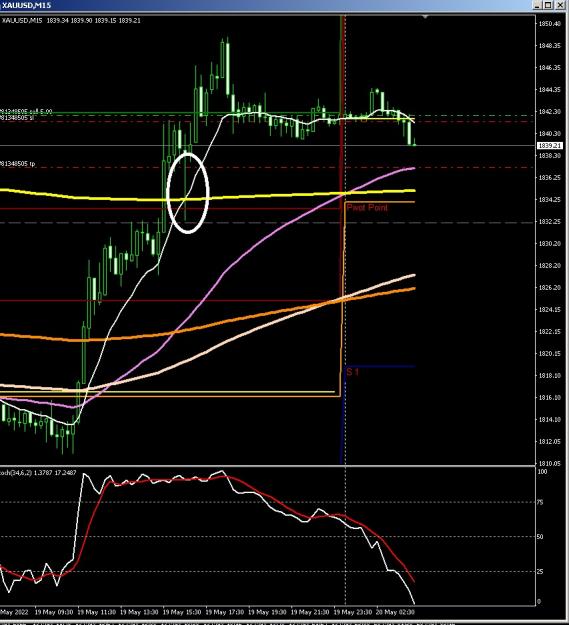Viewport: 569px width, 625px height.
Task: Click the 1850.40 price scale label
Action: [x=549, y=24]
